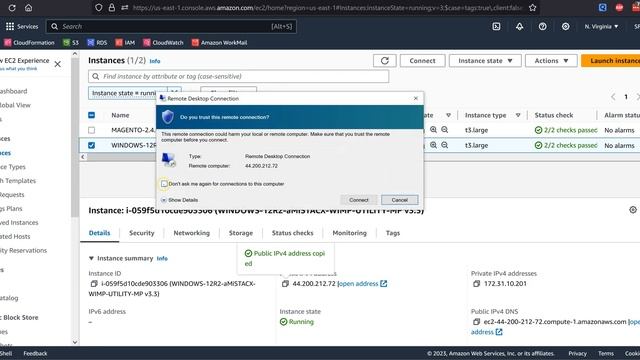The image size is (640, 360).
Task: Focus Find instance filter field
Action: pyautogui.click(x=238, y=76)
